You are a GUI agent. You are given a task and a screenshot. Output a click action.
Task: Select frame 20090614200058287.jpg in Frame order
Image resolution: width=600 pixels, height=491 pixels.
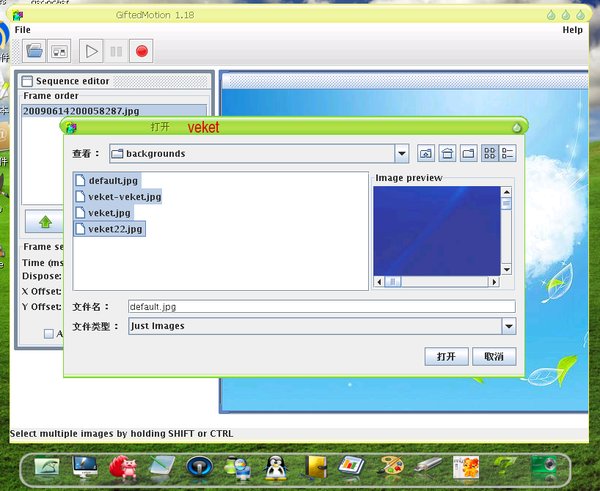114,111
